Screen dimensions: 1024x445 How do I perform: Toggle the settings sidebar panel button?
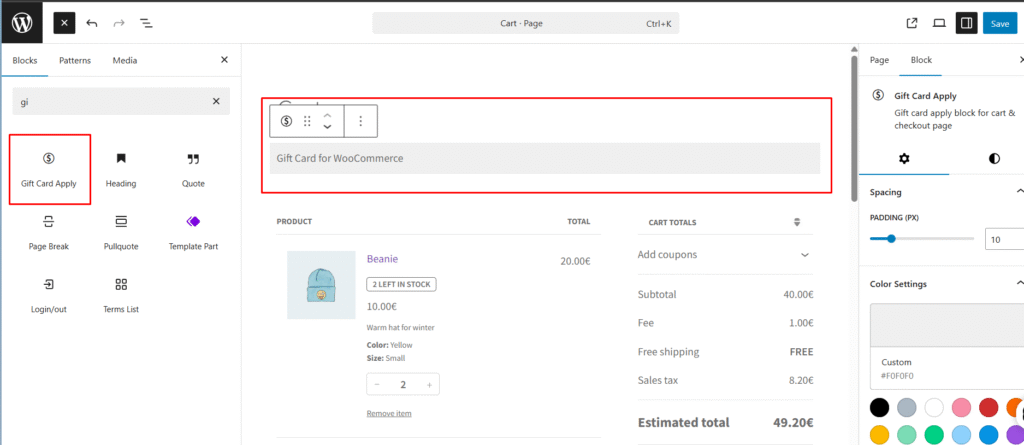(966, 23)
